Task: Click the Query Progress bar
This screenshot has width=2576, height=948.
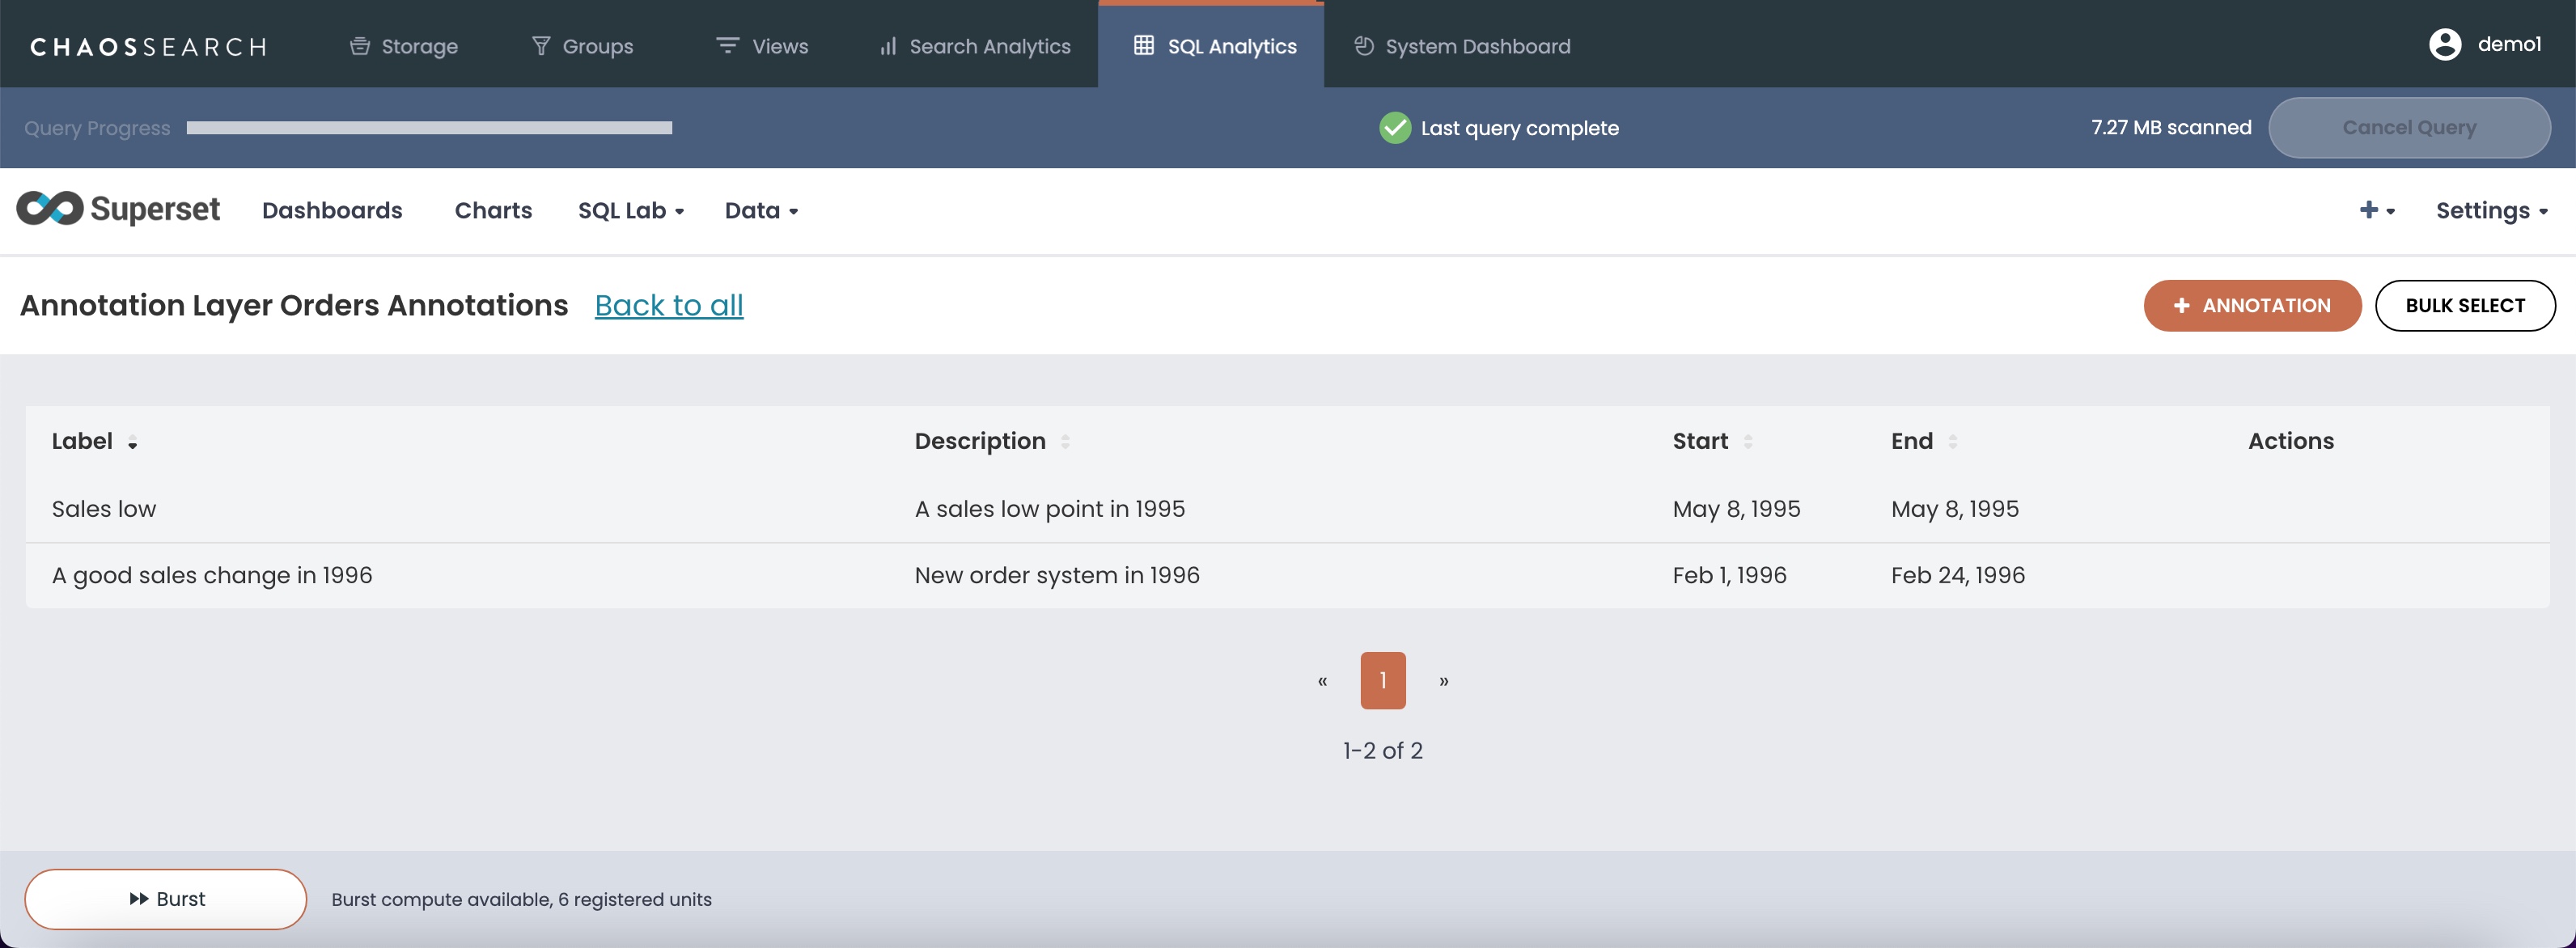Action: coord(429,128)
